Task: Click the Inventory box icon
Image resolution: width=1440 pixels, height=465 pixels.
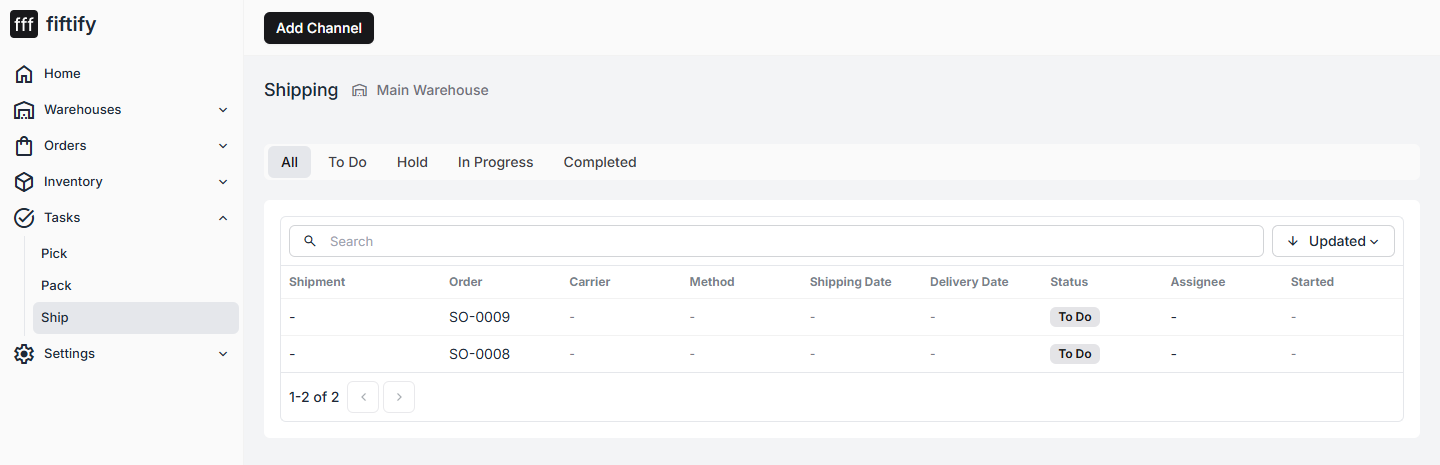Action: tap(24, 182)
